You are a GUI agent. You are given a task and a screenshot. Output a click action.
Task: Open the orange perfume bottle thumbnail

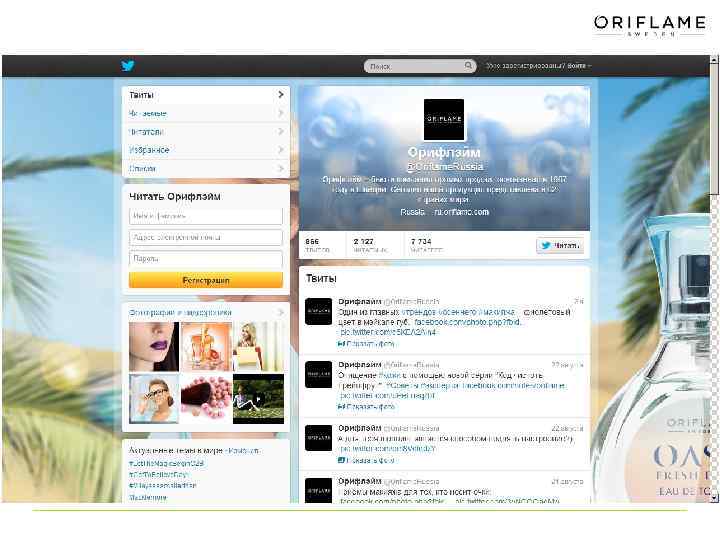[206, 347]
